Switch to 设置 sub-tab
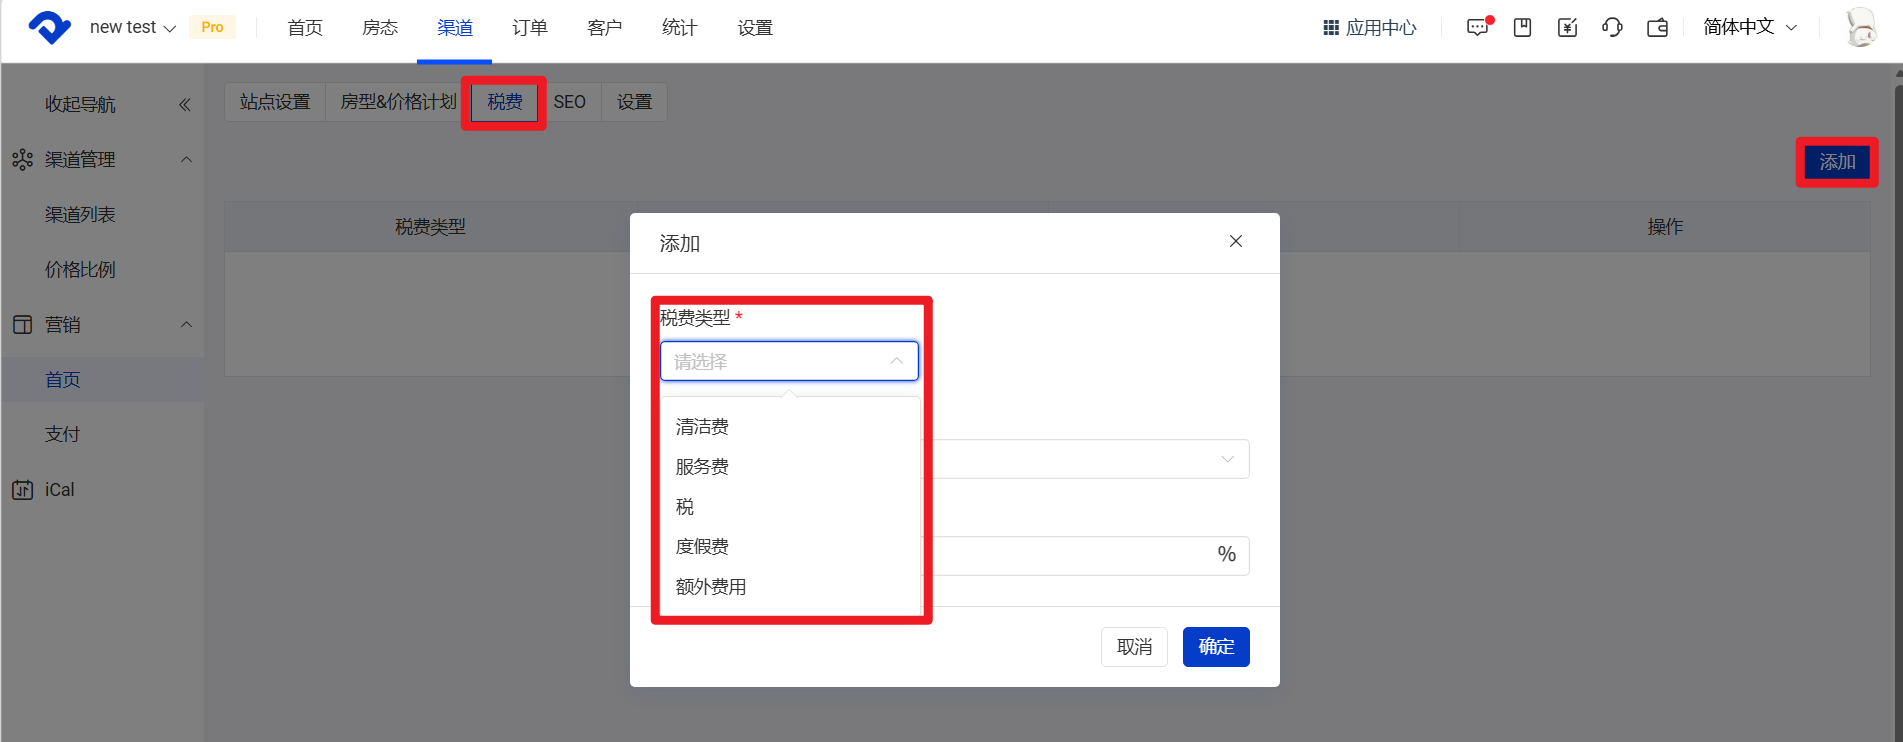 (634, 102)
